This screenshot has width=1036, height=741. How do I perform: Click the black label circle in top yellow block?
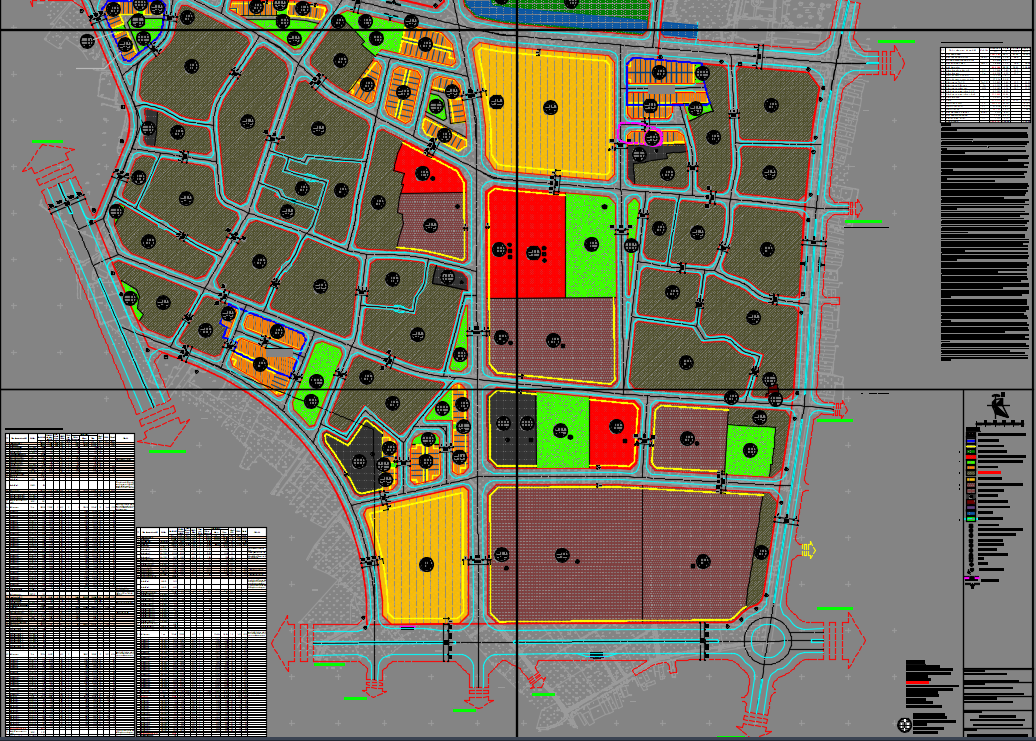550,107
